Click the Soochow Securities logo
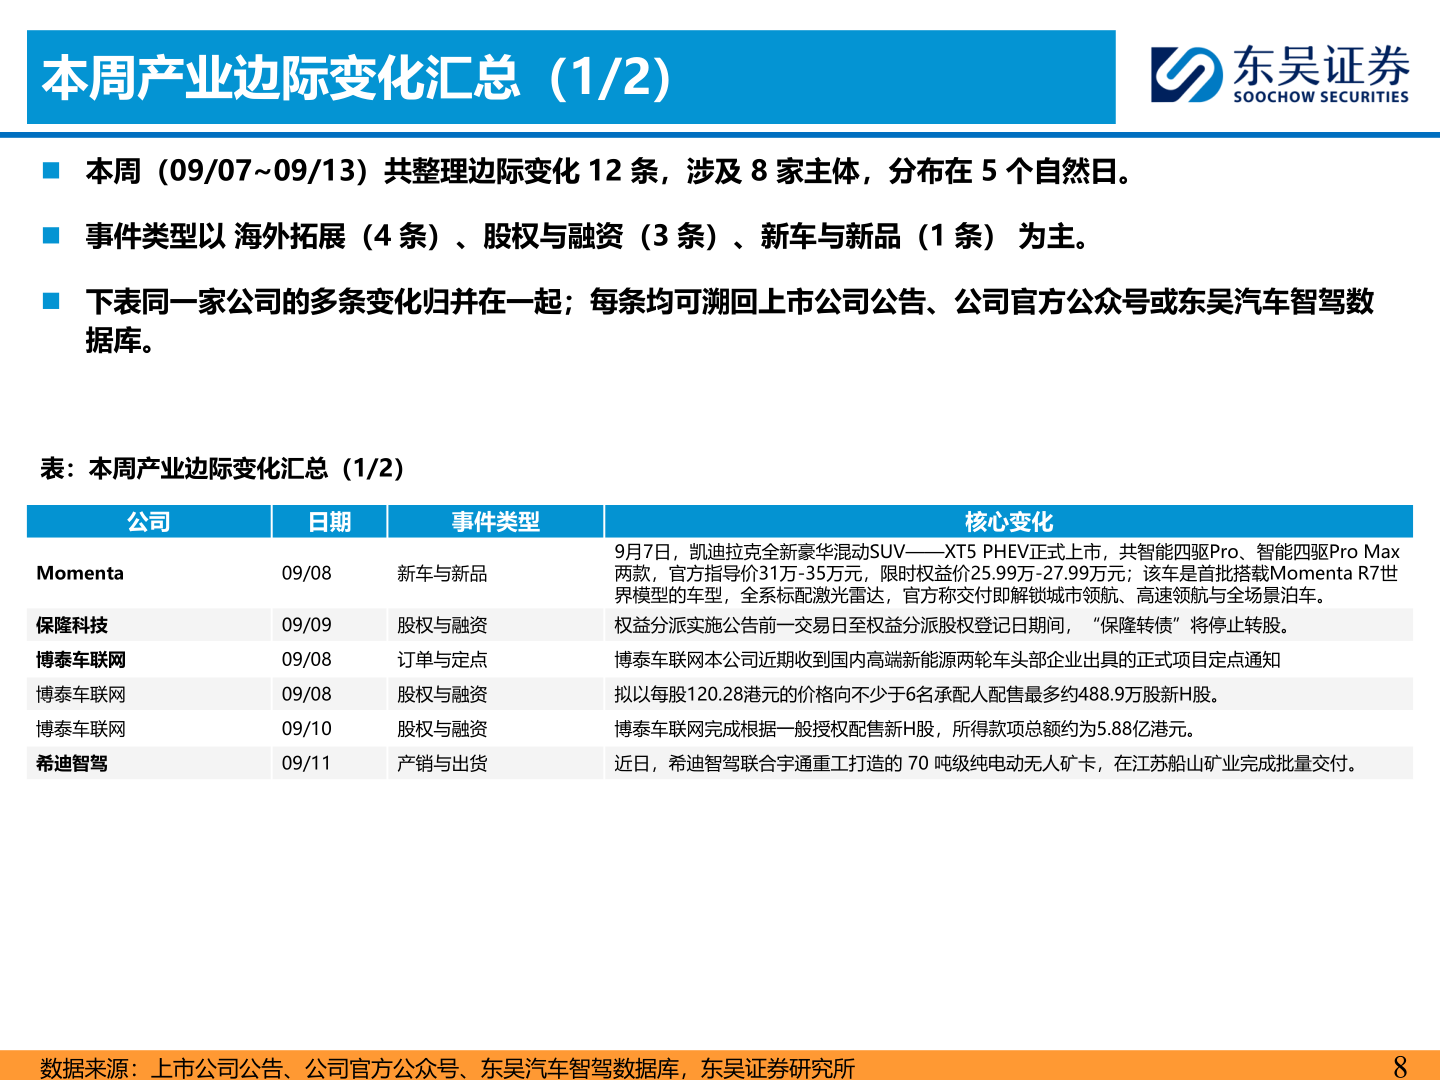The width and height of the screenshot is (1440, 1080). point(1280,74)
